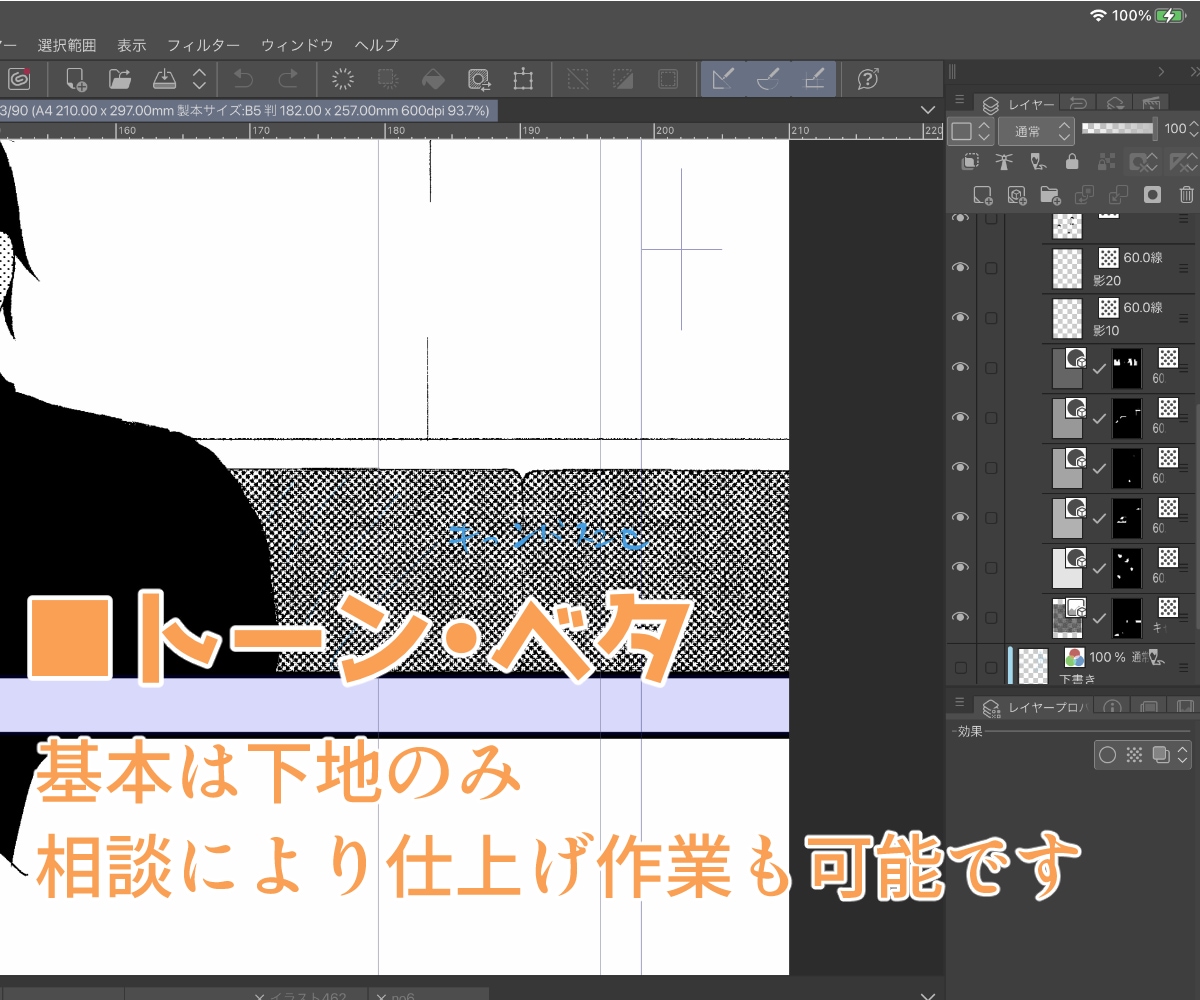Hide the tone layer directly above 下書き
The width and height of the screenshot is (1200, 1000).
(961, 617)
